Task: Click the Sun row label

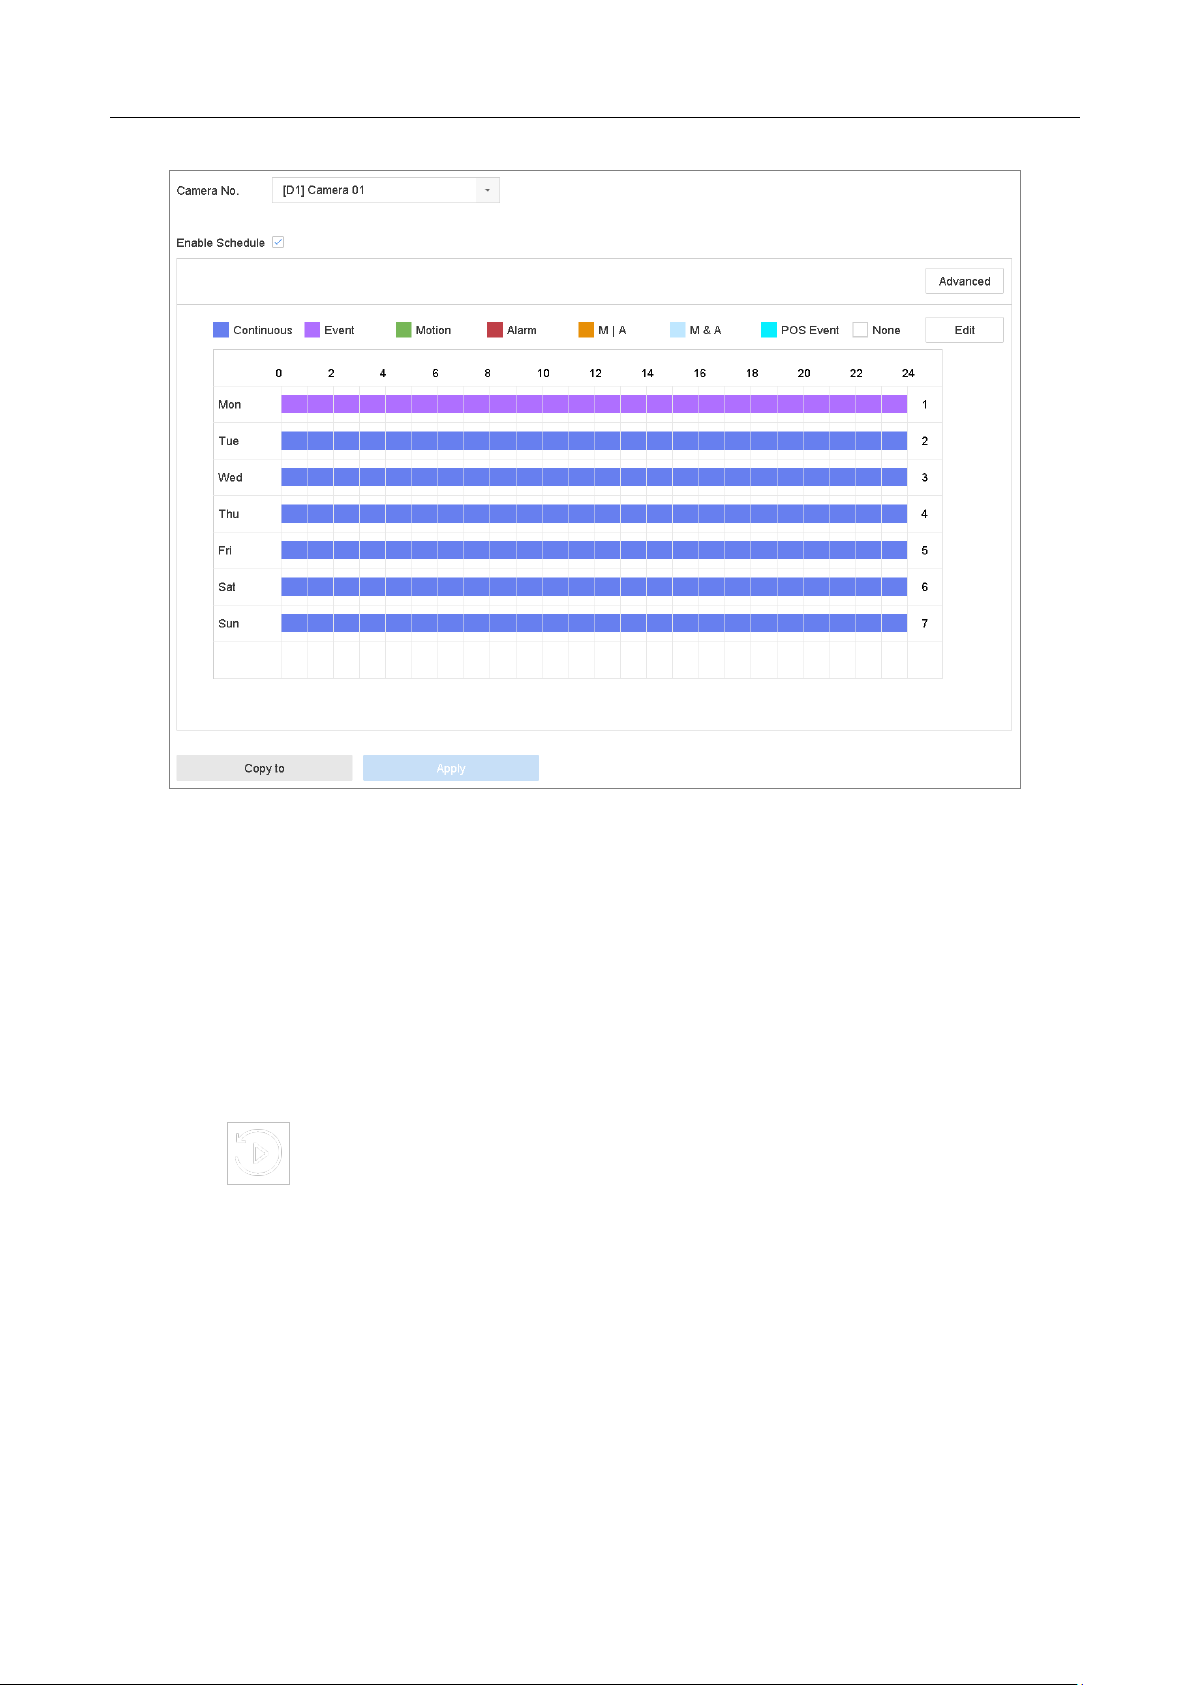Action: (x=229, y=624)
